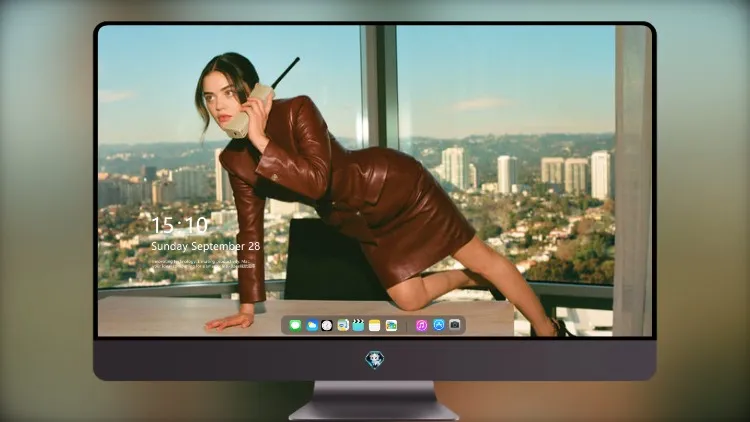This screenshot has width=750, height=422.
Task: Launch the Camera app from dock
Action: coord(455,325)
